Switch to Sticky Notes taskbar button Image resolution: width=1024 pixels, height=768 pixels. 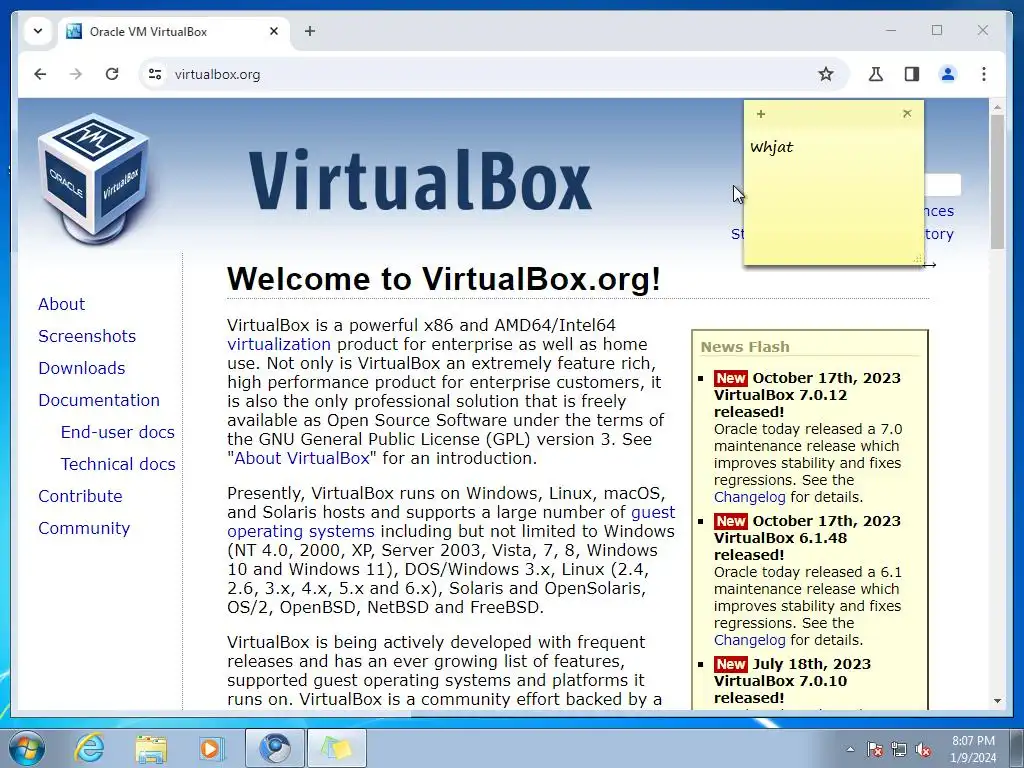pos(336,748)
